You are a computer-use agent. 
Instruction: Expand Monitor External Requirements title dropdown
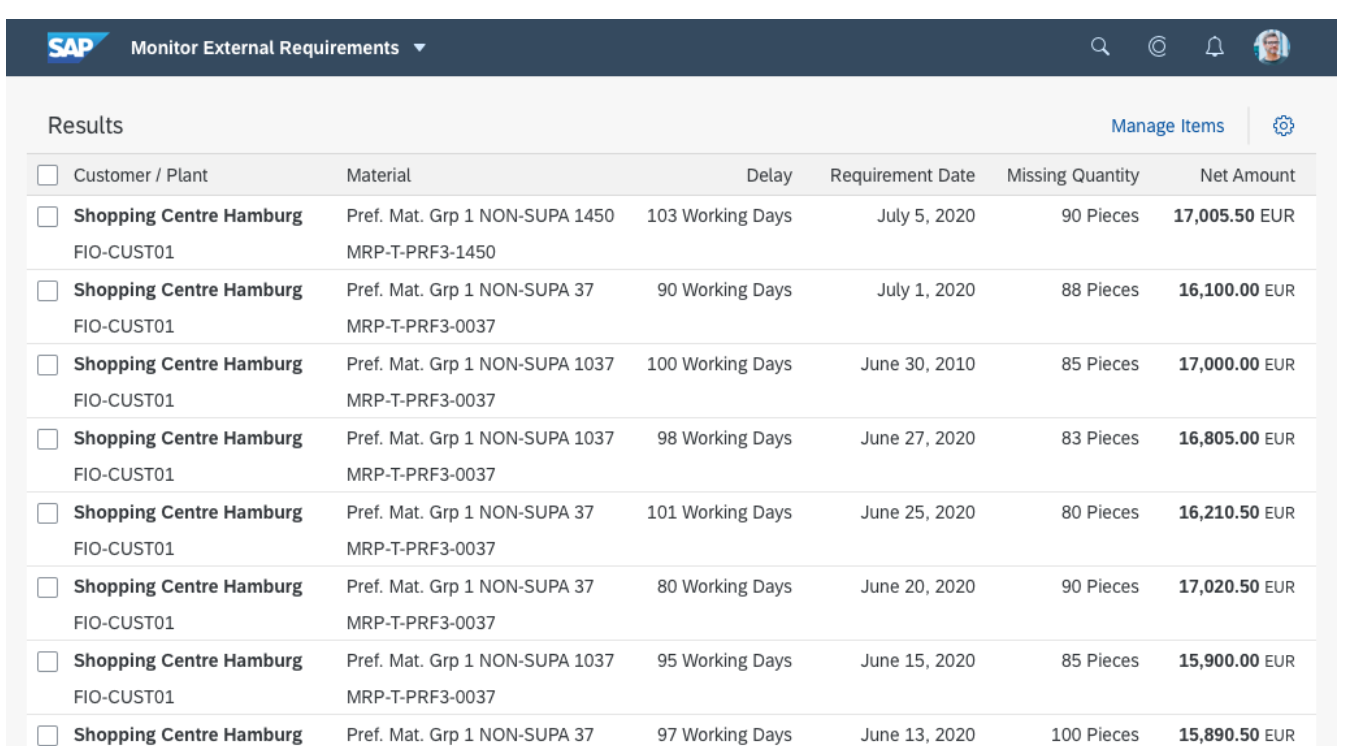pyautogui.click(x=419, y=47)
